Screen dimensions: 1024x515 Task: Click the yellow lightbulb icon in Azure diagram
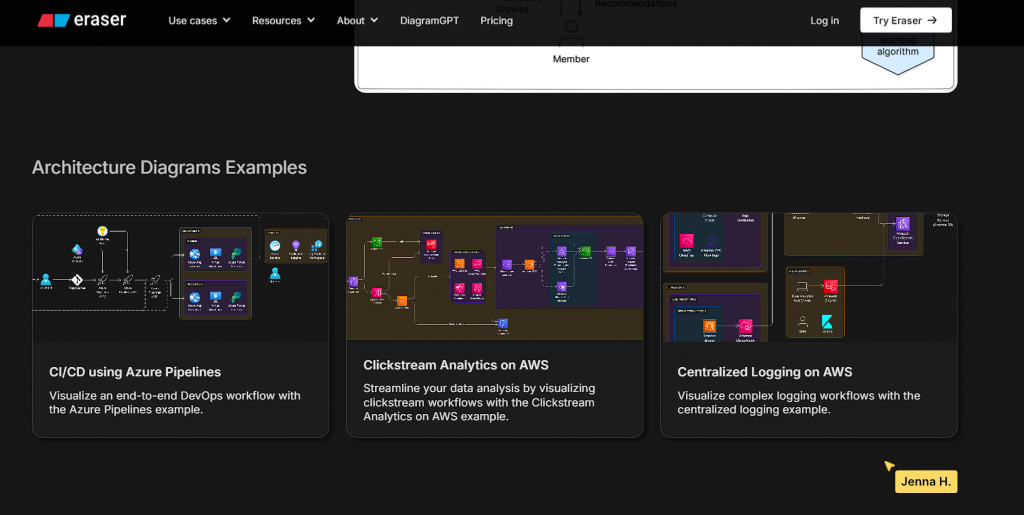point(102,231)
